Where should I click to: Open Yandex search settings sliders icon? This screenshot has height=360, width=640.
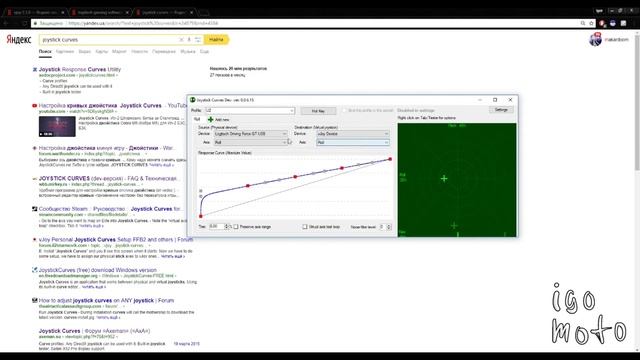198,40
